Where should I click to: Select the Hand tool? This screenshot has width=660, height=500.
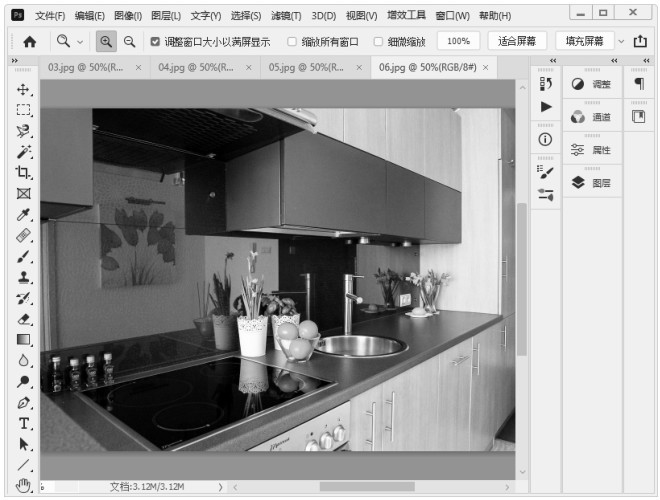click(x=23, y=485)
